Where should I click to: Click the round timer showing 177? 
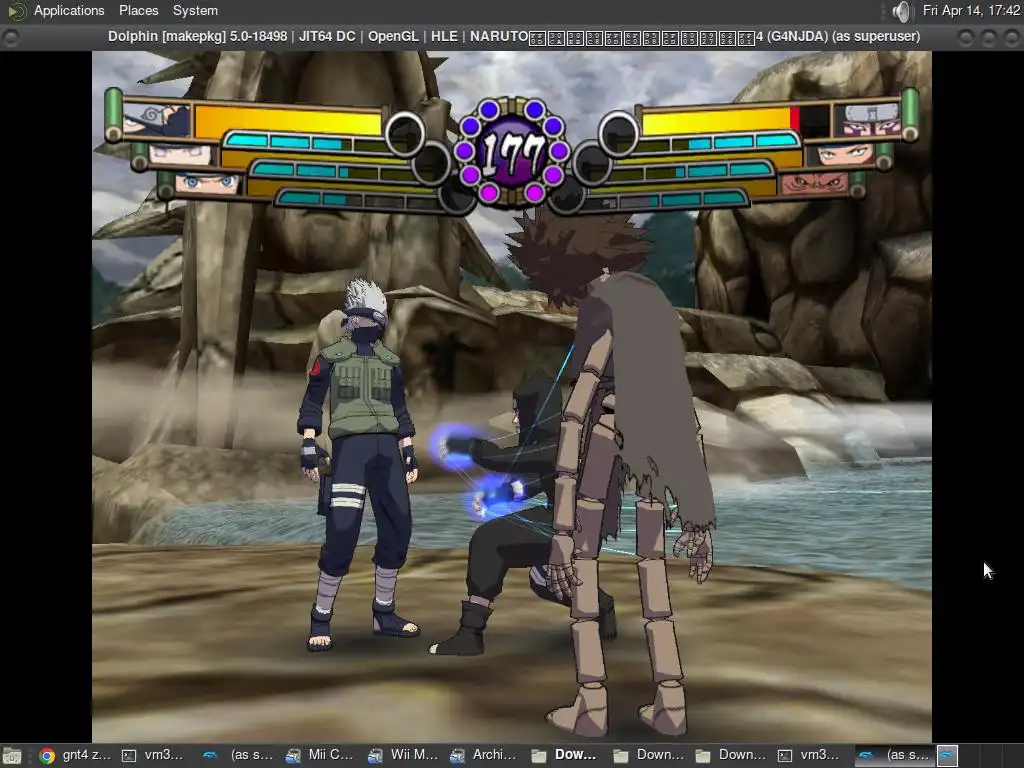click(512, 152)
